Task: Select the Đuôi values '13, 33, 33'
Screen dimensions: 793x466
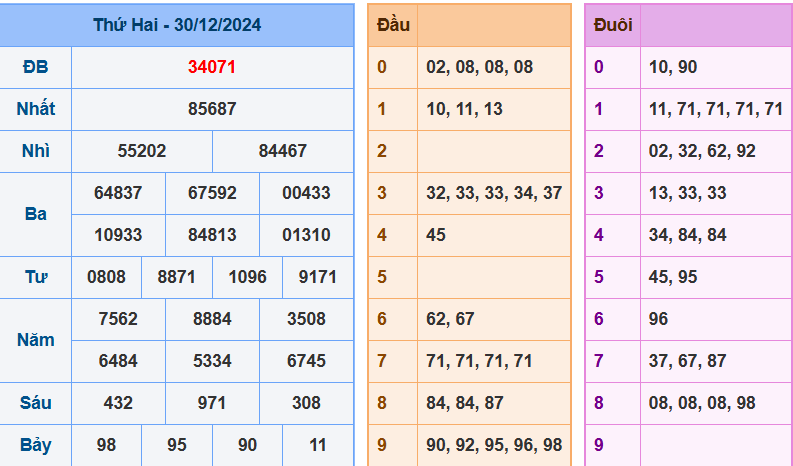Action: tap(687, 193)
